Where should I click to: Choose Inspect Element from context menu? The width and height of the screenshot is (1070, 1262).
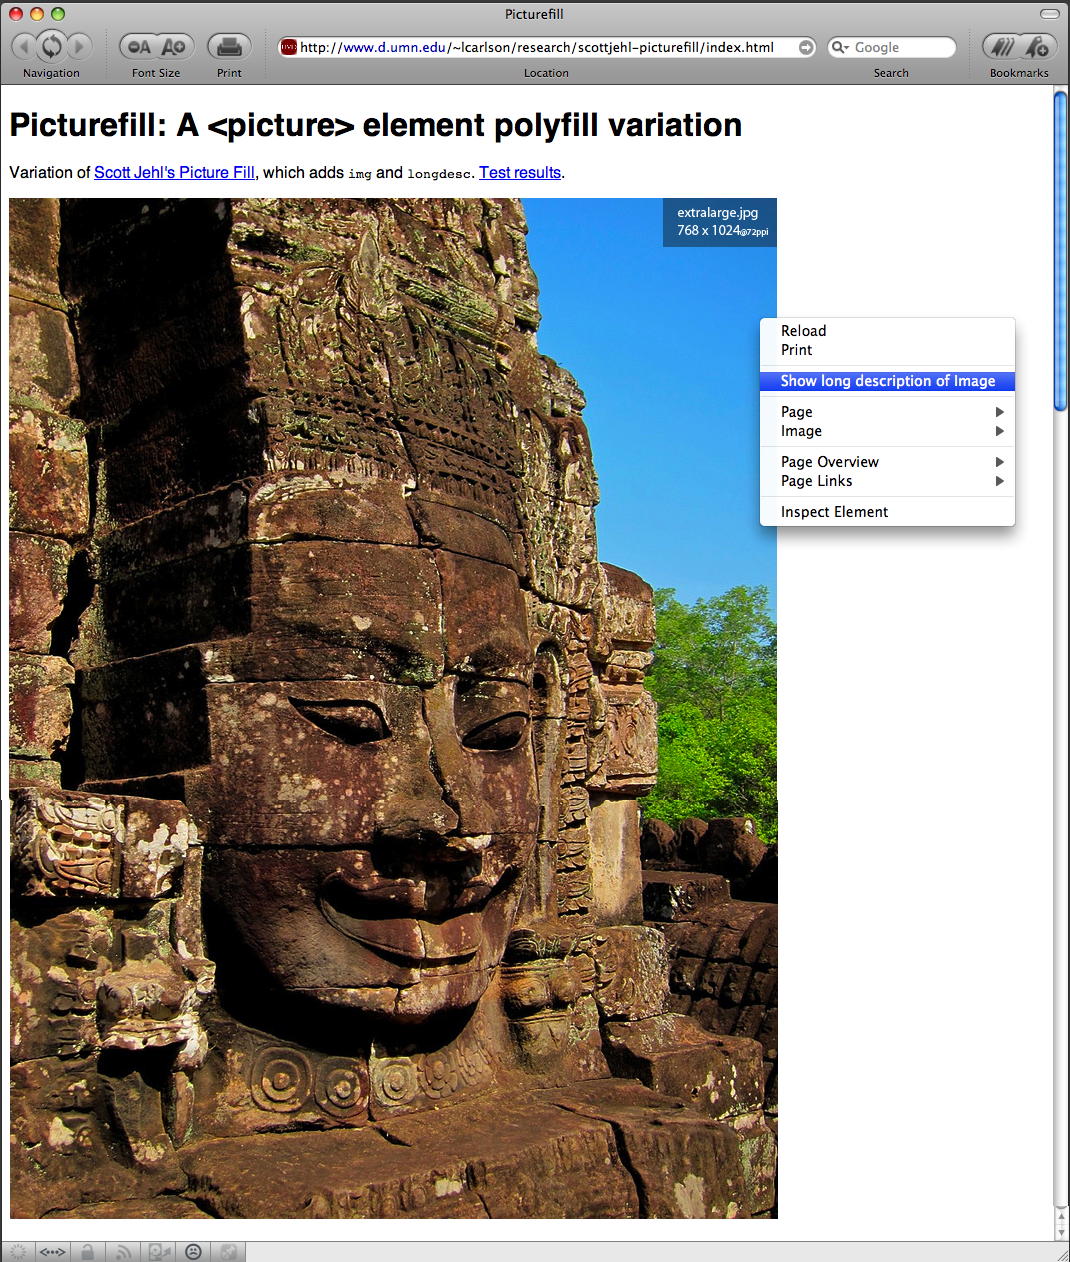coord(834,512)
